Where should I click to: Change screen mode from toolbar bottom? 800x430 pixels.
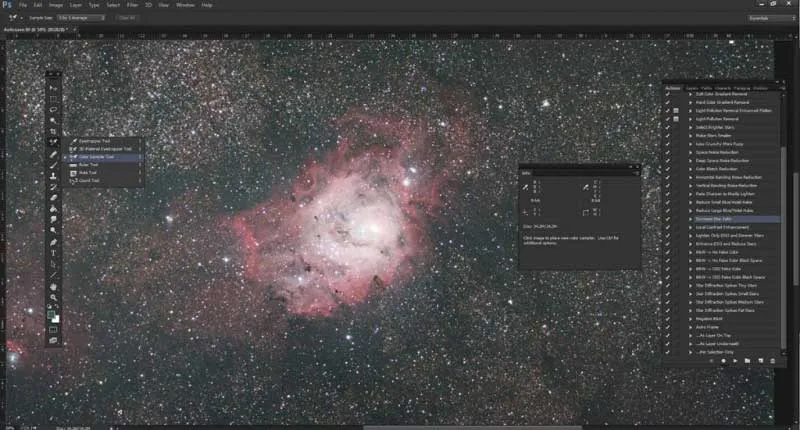[x=53, y=340]
